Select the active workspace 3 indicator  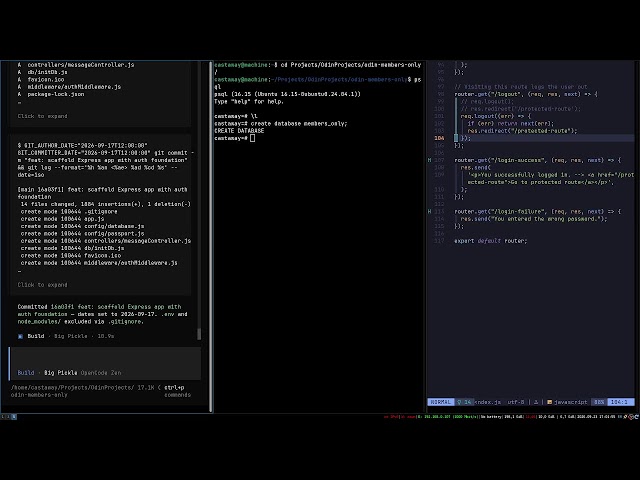pyautogui.click(x=14, y=417)
